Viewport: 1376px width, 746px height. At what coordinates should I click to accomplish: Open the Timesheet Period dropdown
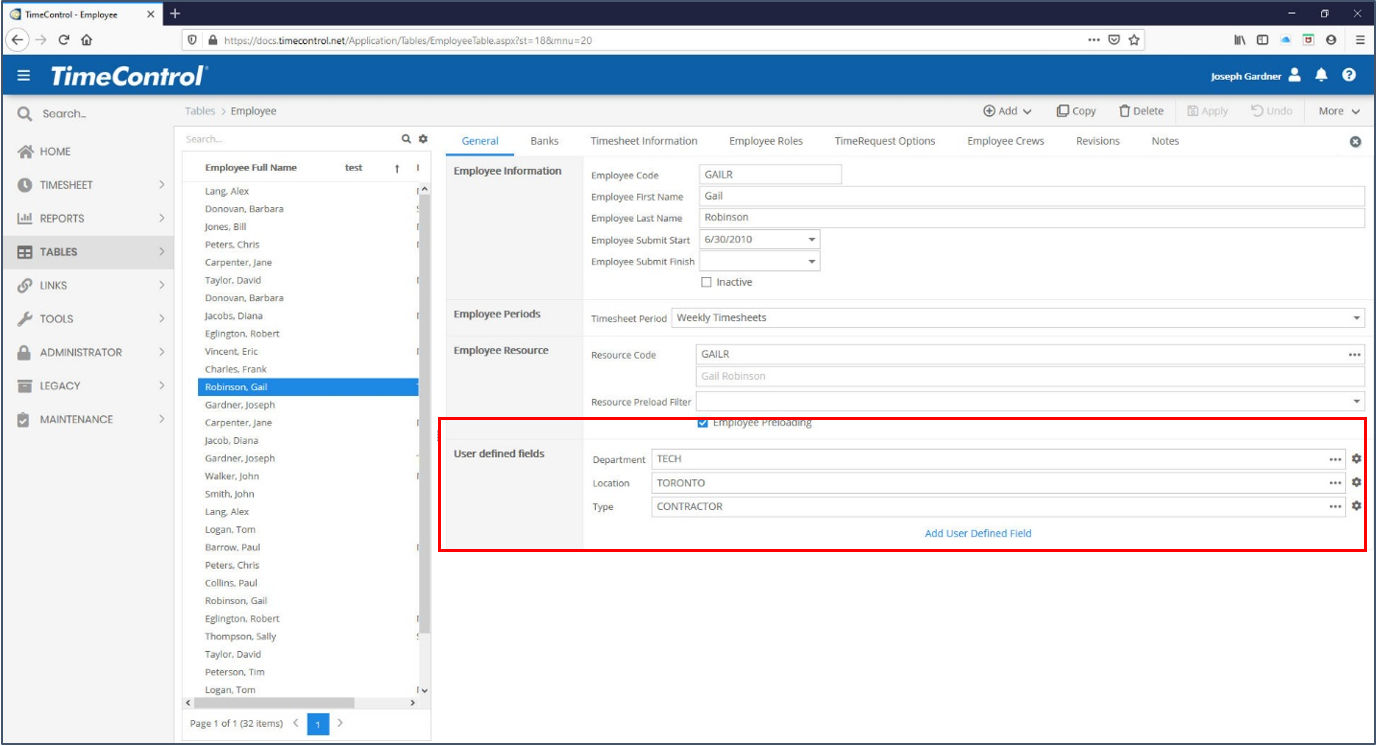[x=1358, y=317]
